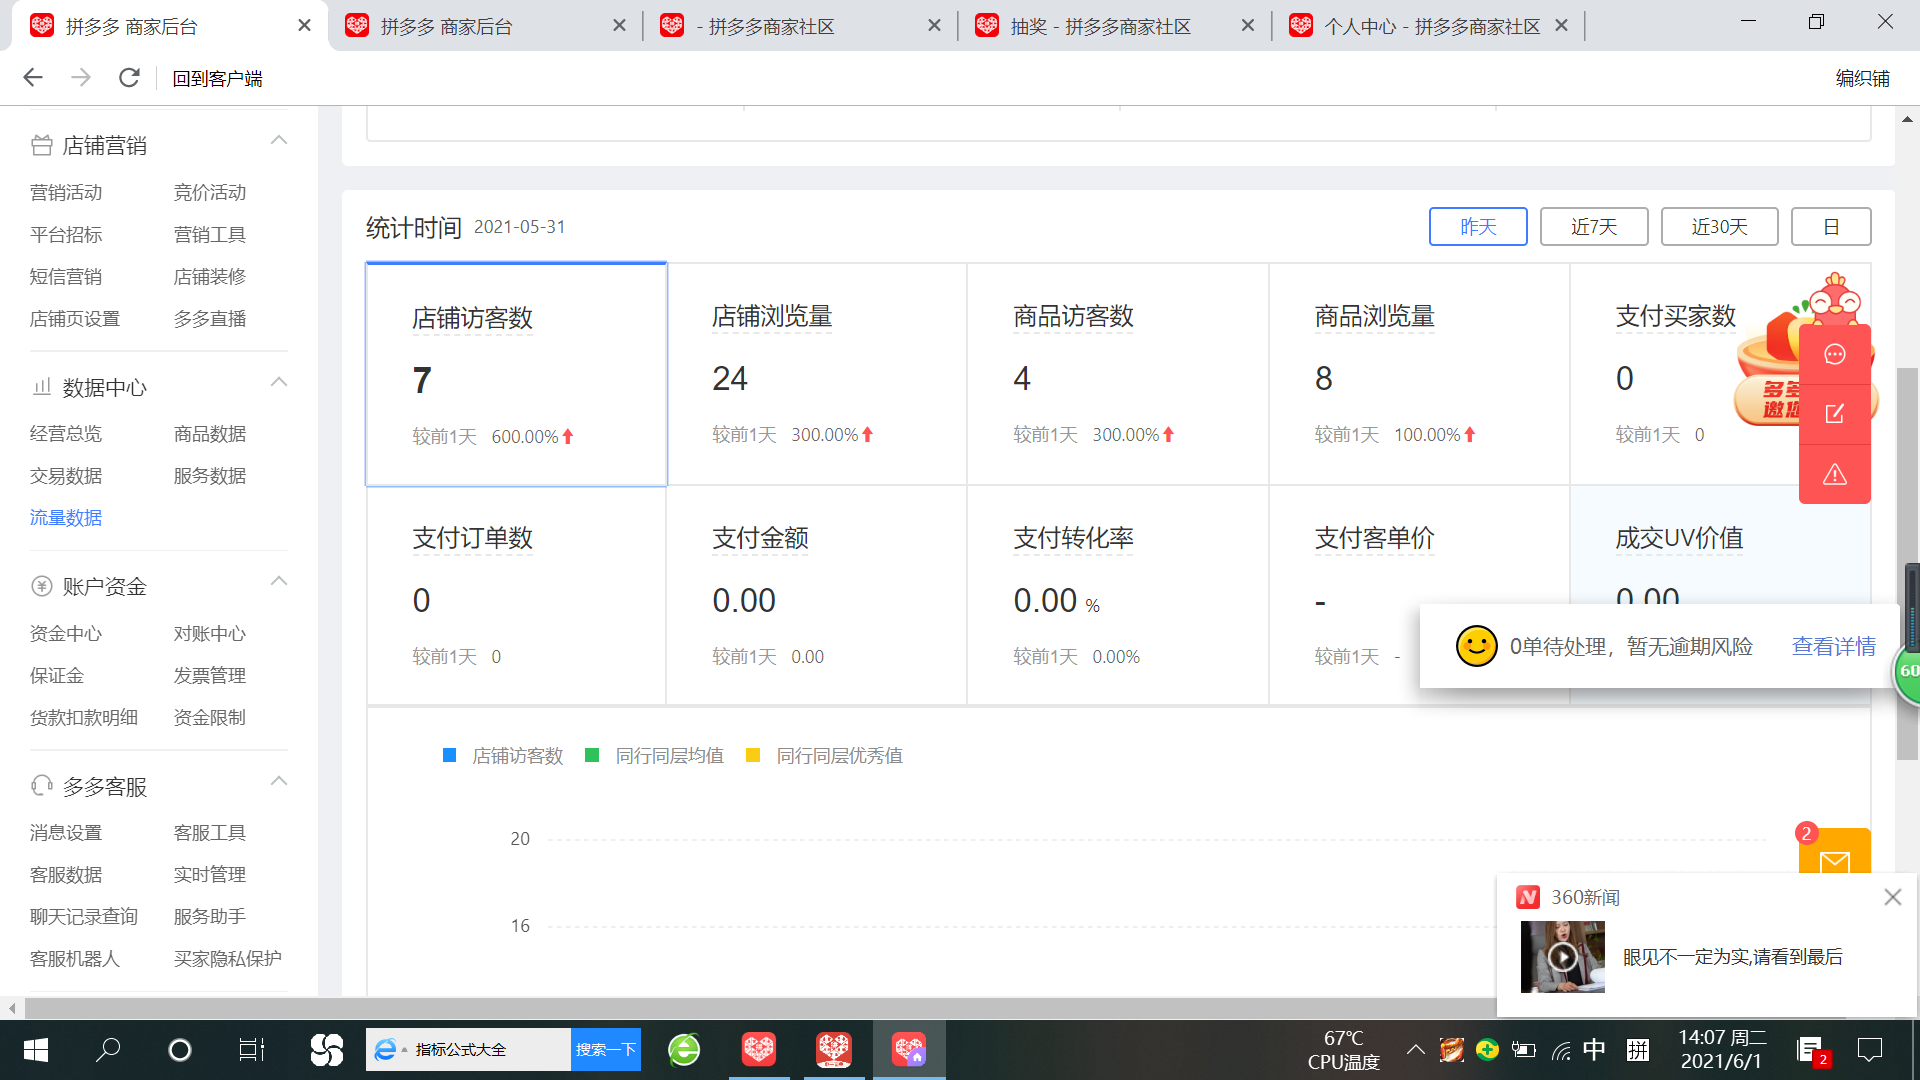Toggle green 同行同层均值 legend swatch
This screenshot has height=1080, width=1920.
[x=592, y=756]
